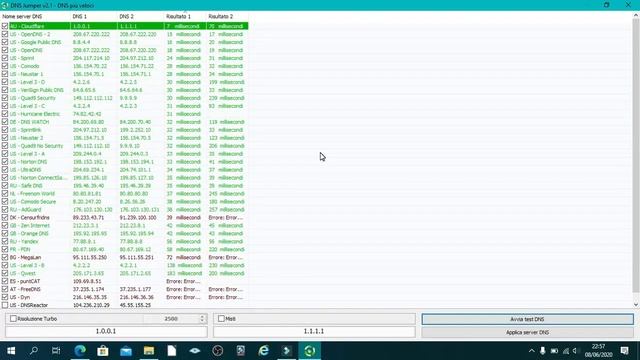
Task: Uncheck DE - DNS WATCH checkbox
Action: [5, 122]
